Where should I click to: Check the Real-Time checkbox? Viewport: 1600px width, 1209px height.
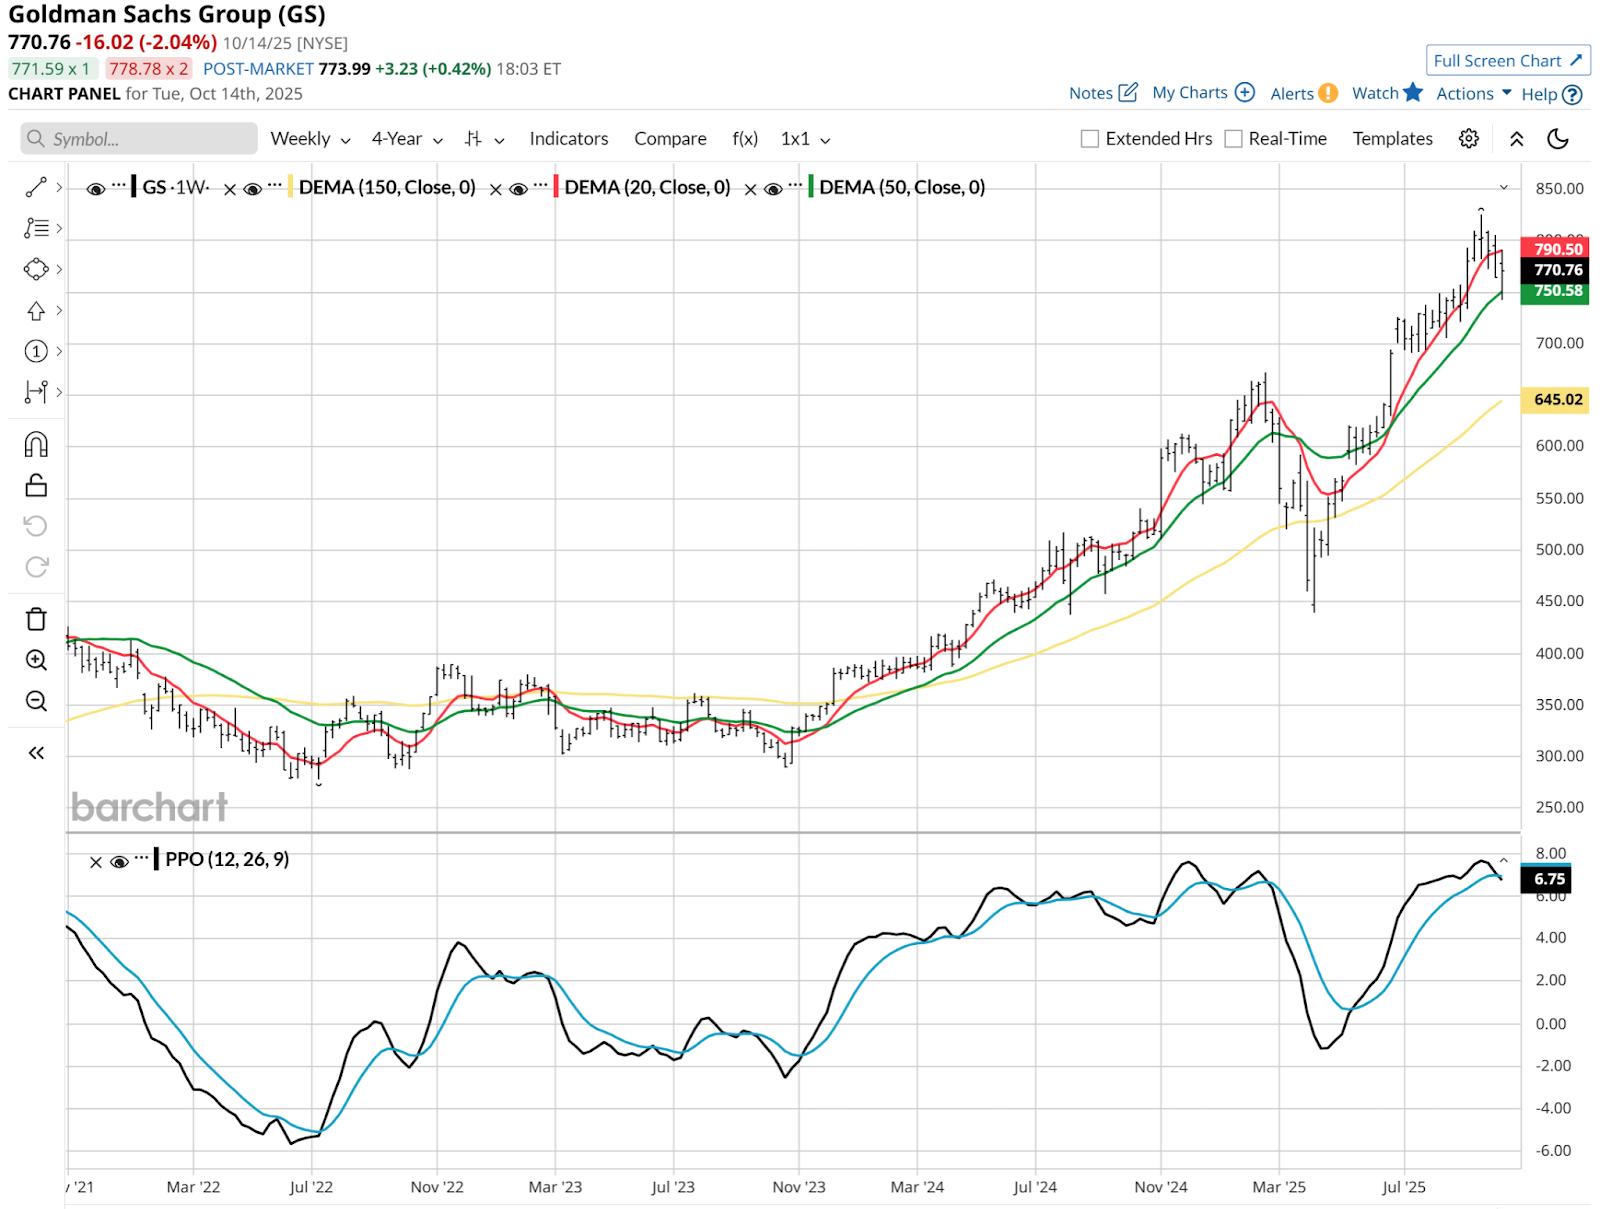pyautogui.click(x=1234, y=139)
